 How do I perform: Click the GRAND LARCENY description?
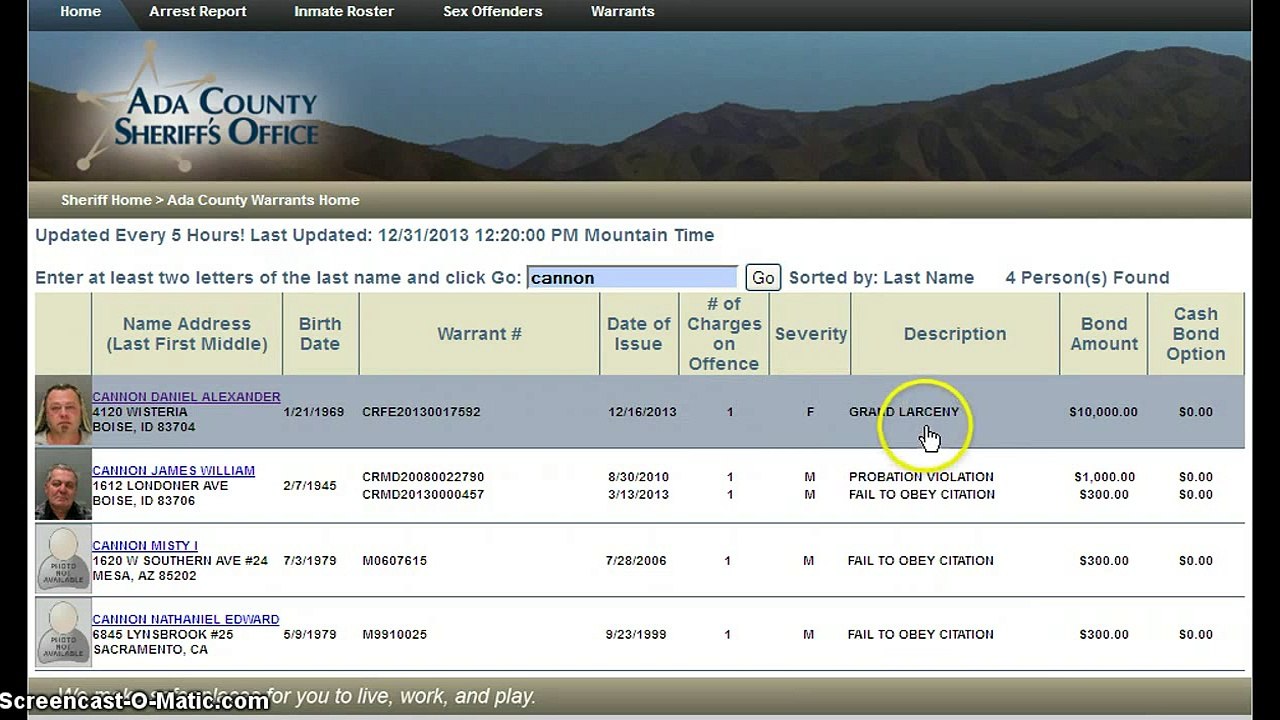click(904, 412)
